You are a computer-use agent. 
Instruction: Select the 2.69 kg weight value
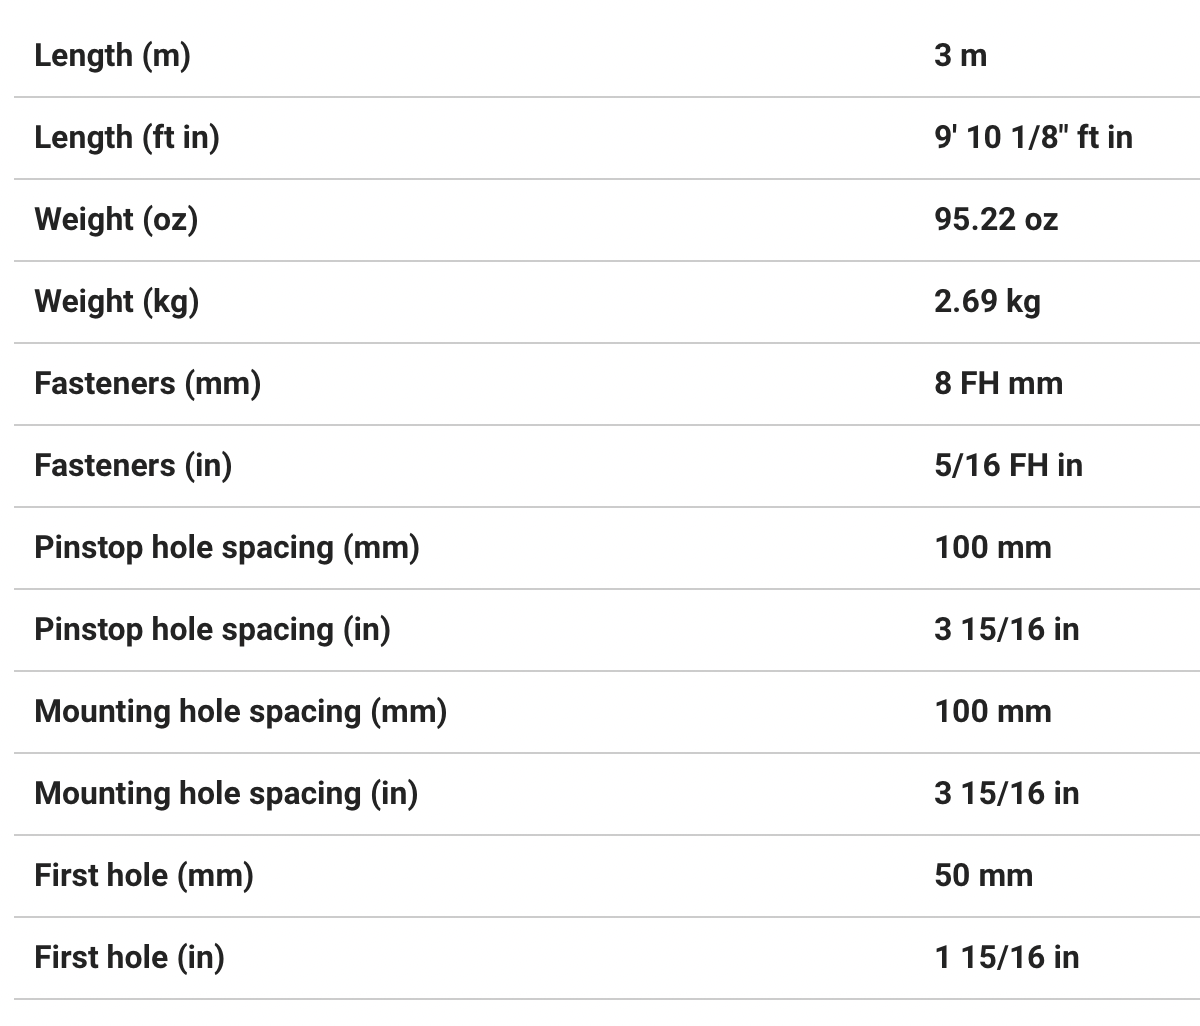pyautogui.click(x=987, y=301)
